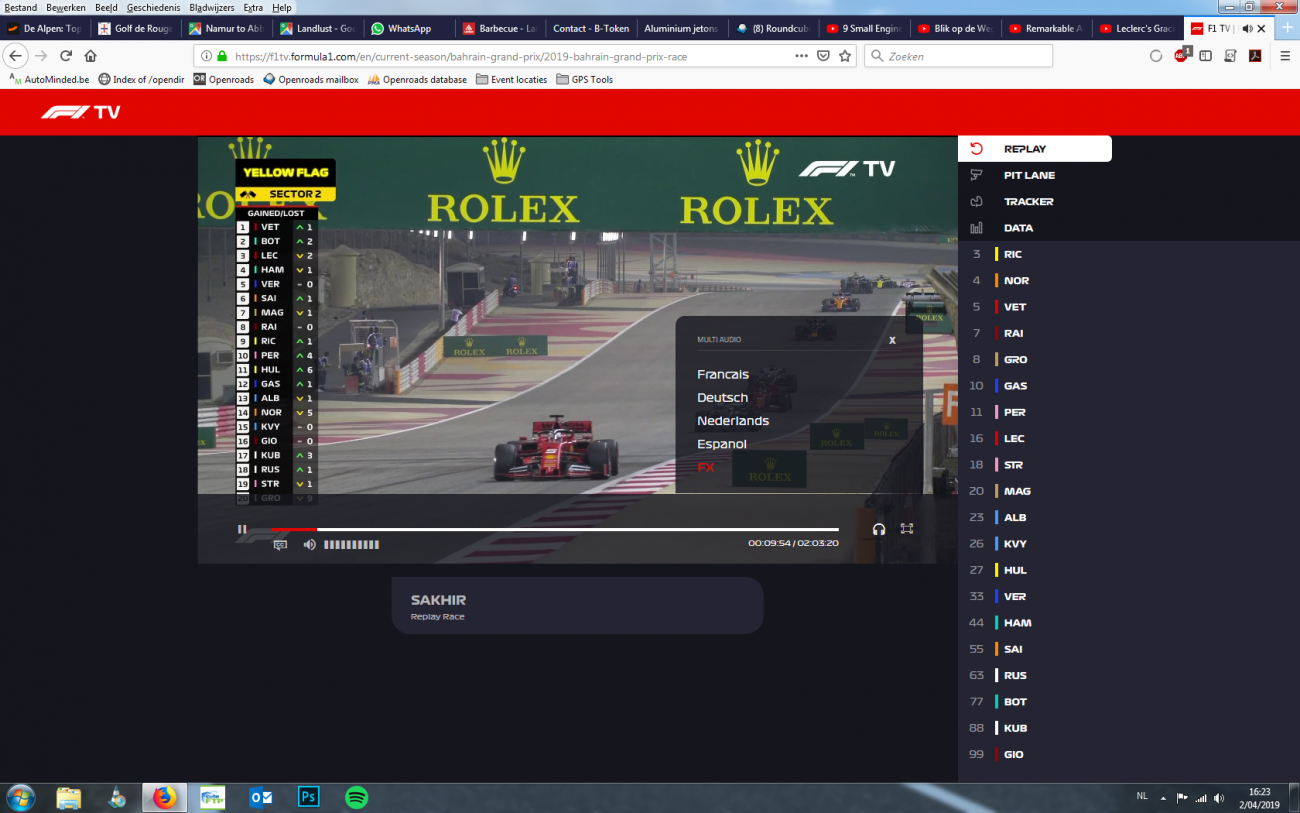Select Francais audio language
This screenshot has height=813, width=1300.
click(x=723, y=374)
